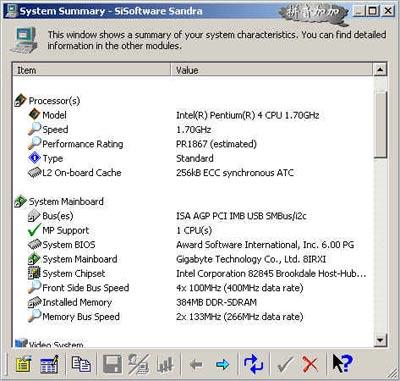Click the scrollbar down arrow

pyautogui.click(x=380, y=340)
